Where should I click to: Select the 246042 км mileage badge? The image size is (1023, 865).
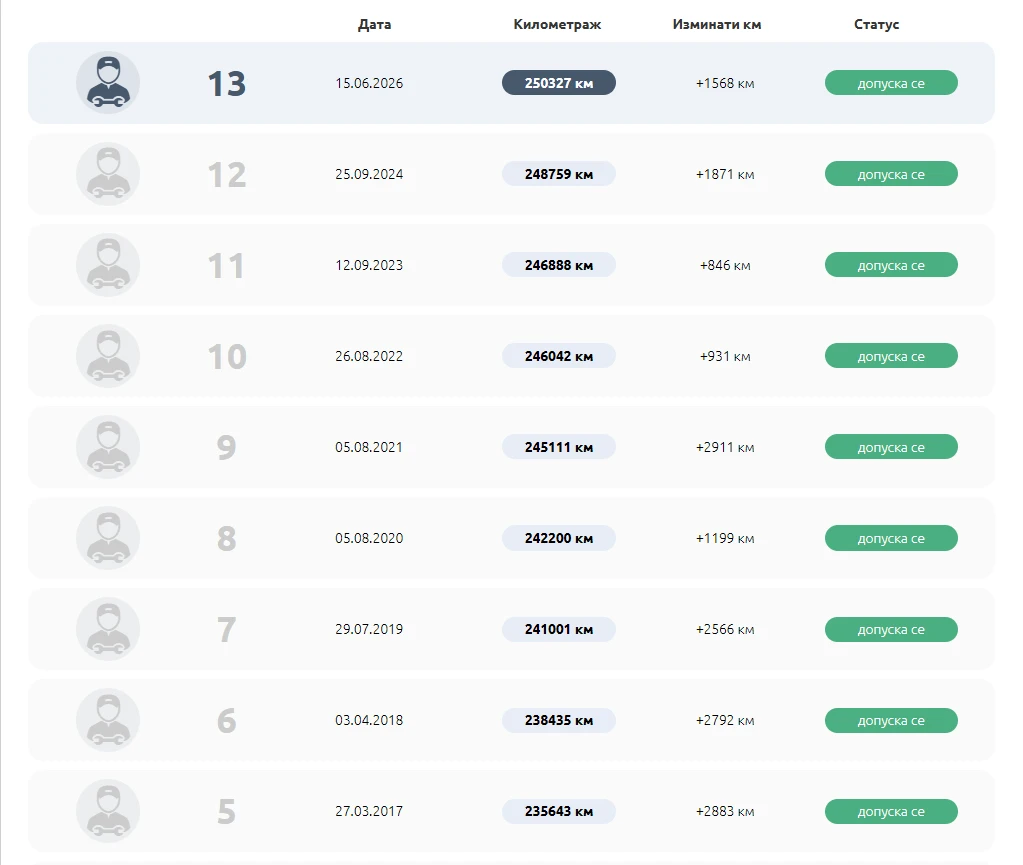pyautogui.click(x=558, y=356)
